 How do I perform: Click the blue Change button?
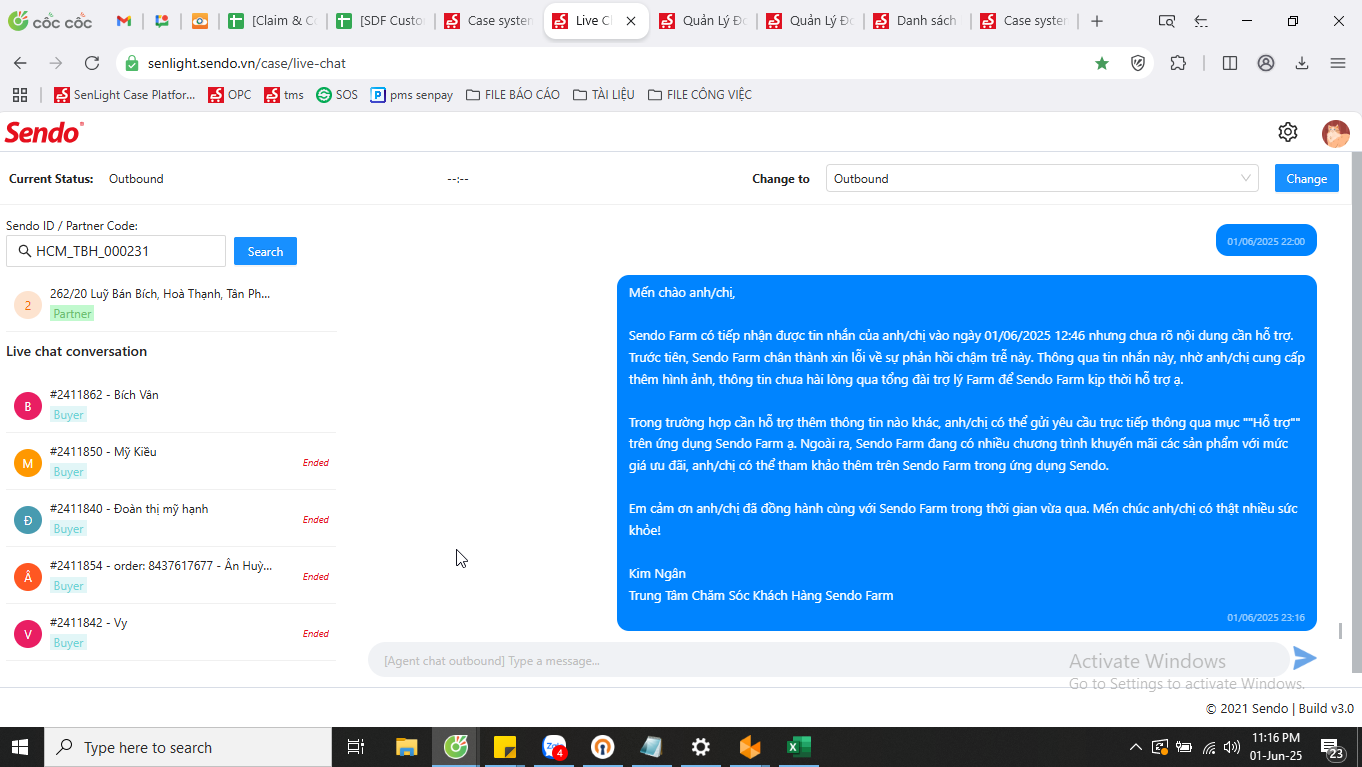tap(1306, 178)
